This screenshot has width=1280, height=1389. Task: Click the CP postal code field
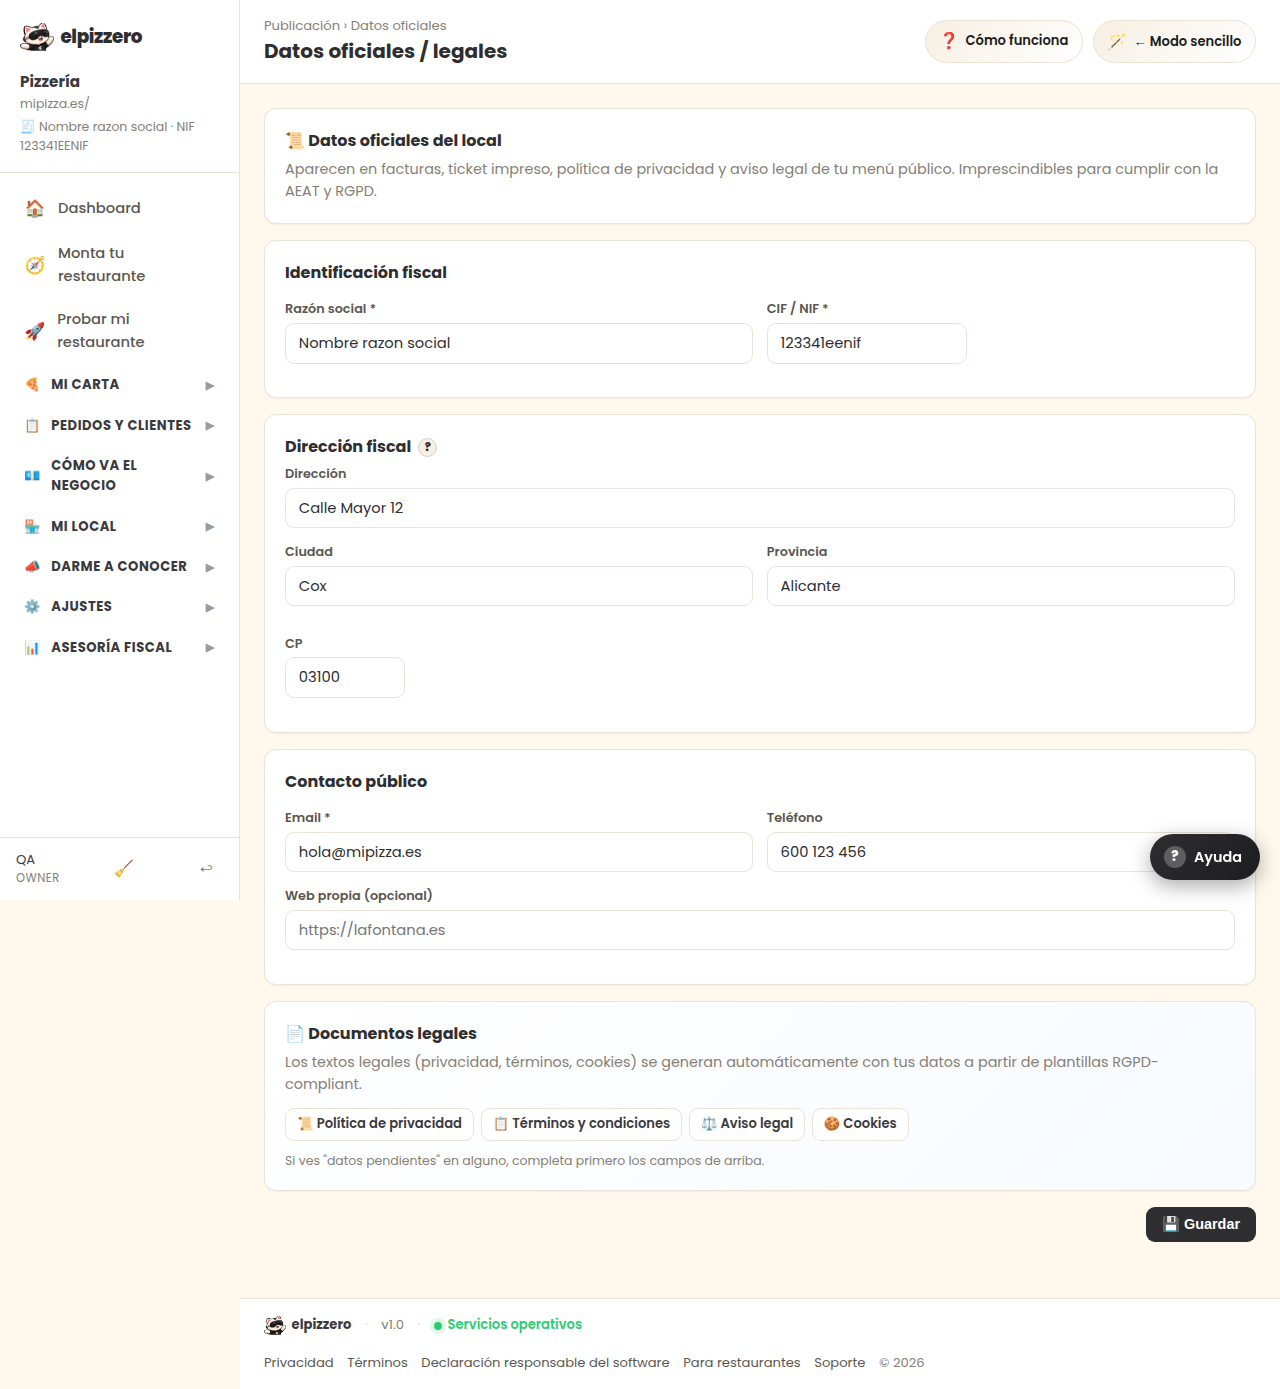pyautogui.click(x=345, y=677)
